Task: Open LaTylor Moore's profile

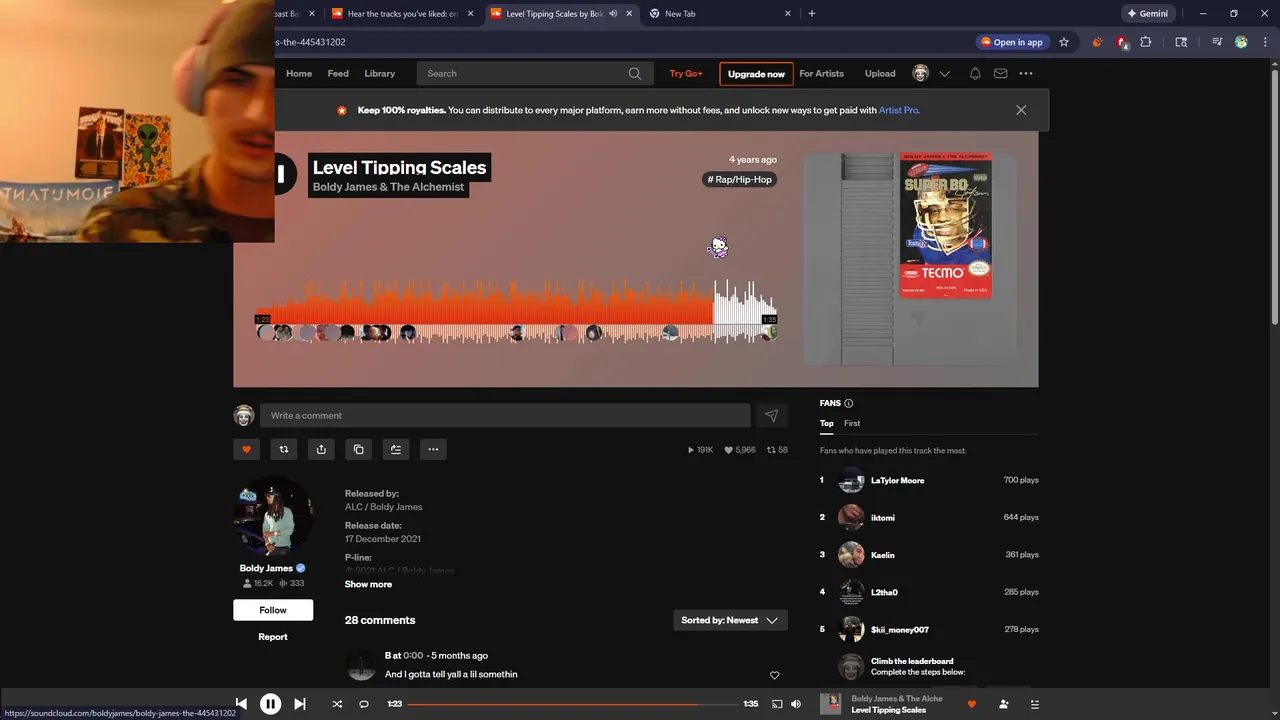Action: click(897, 480)
